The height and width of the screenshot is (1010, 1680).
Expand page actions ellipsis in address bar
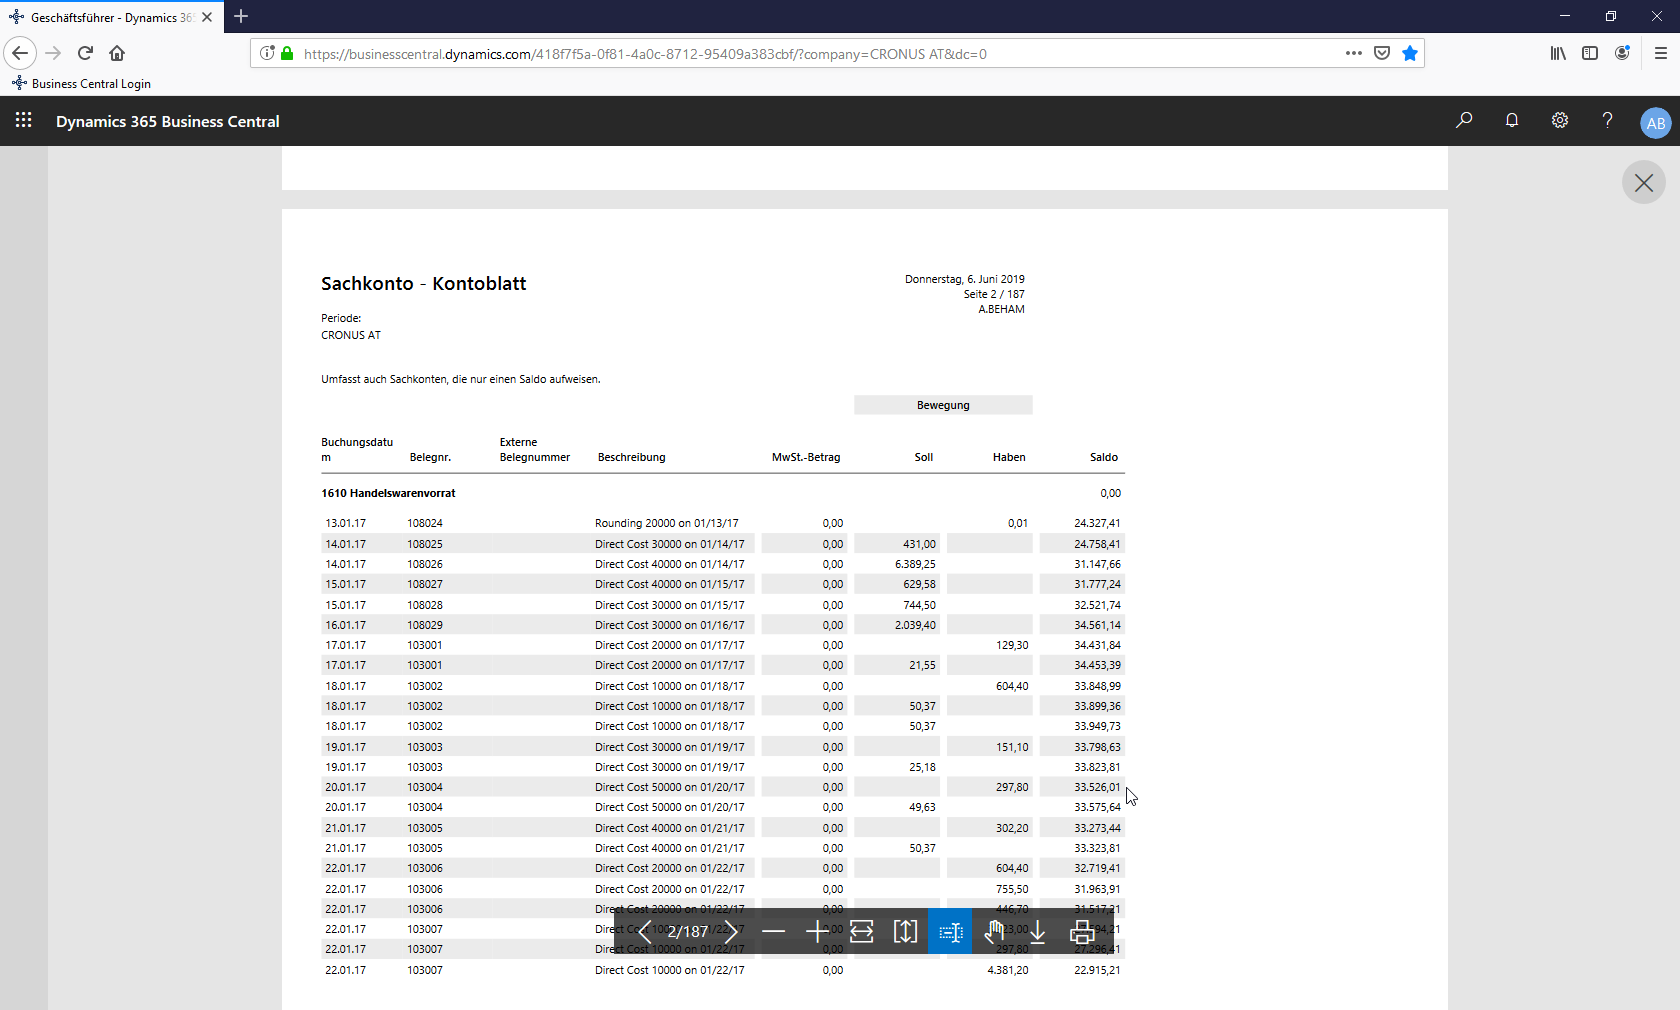pos(1354,54)
